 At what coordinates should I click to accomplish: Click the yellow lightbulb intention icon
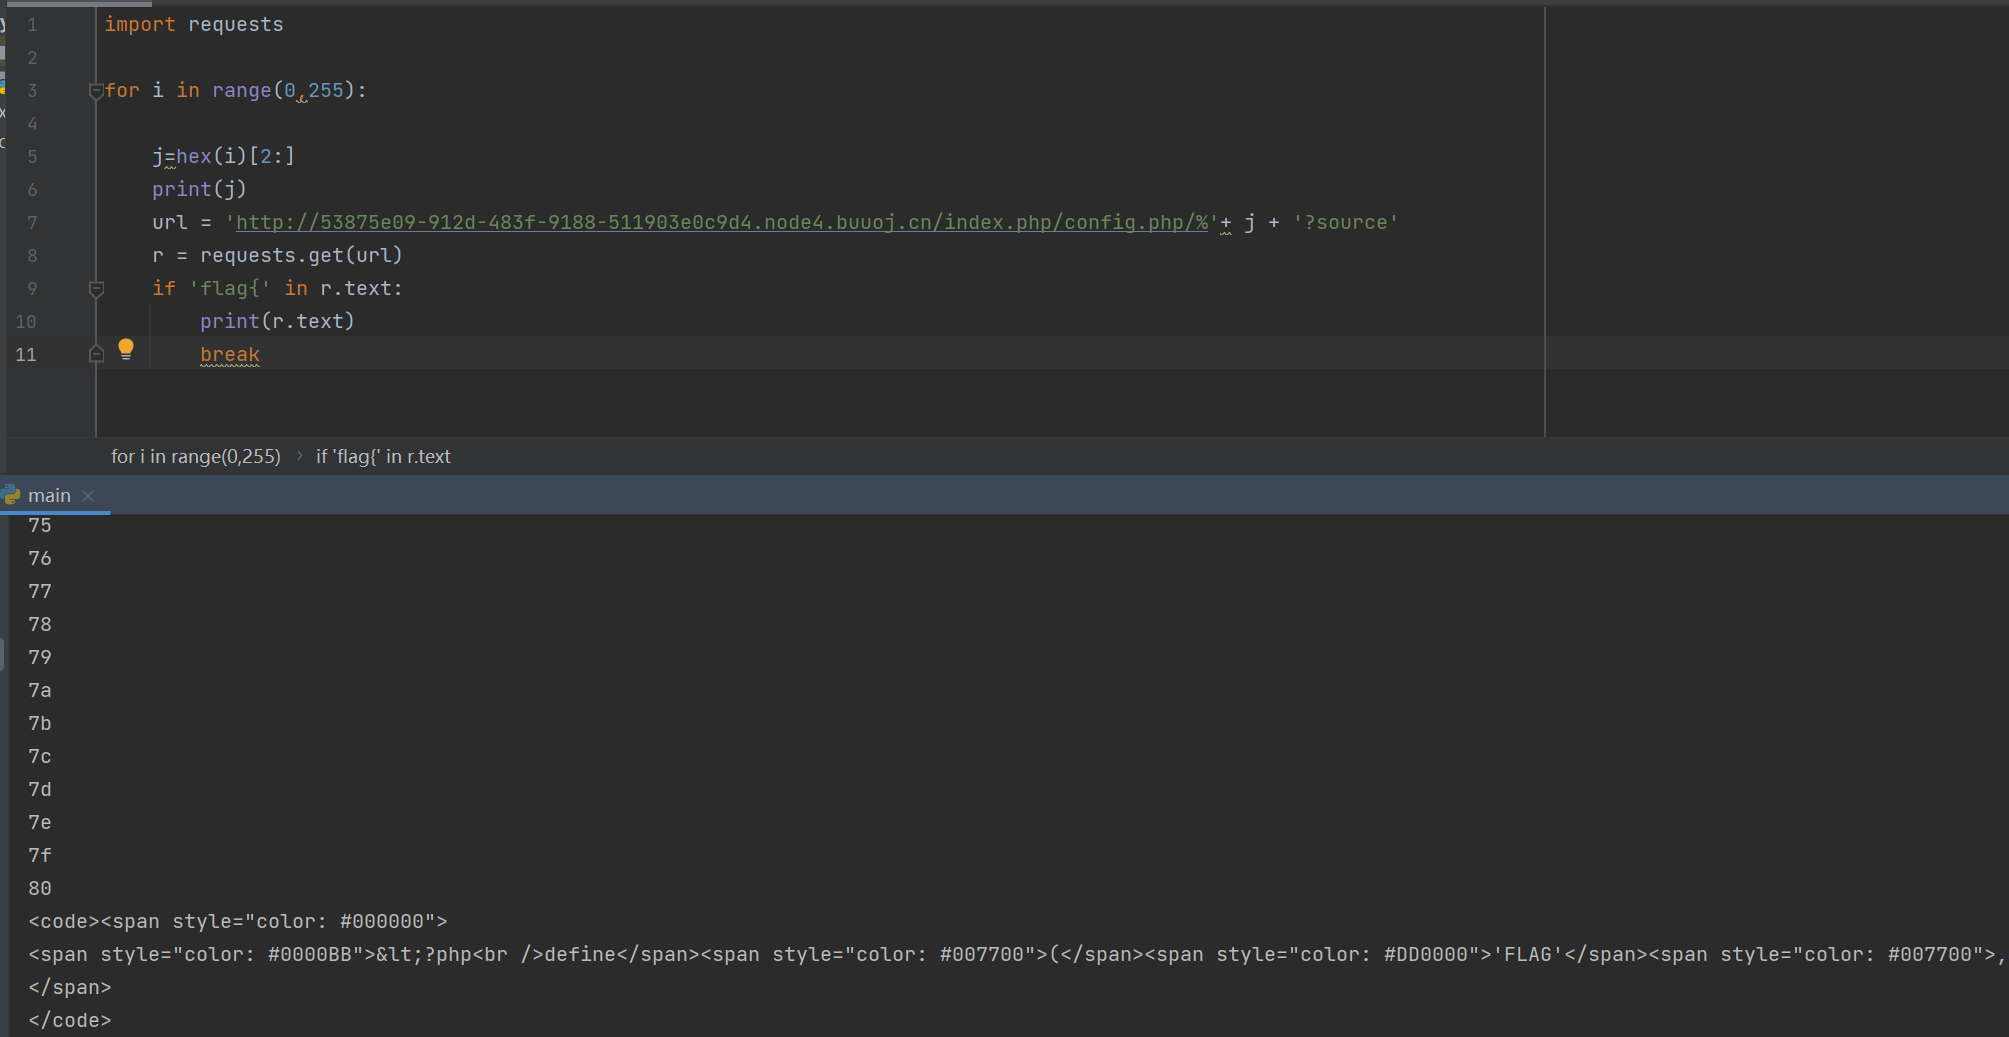tap(126, 349)
